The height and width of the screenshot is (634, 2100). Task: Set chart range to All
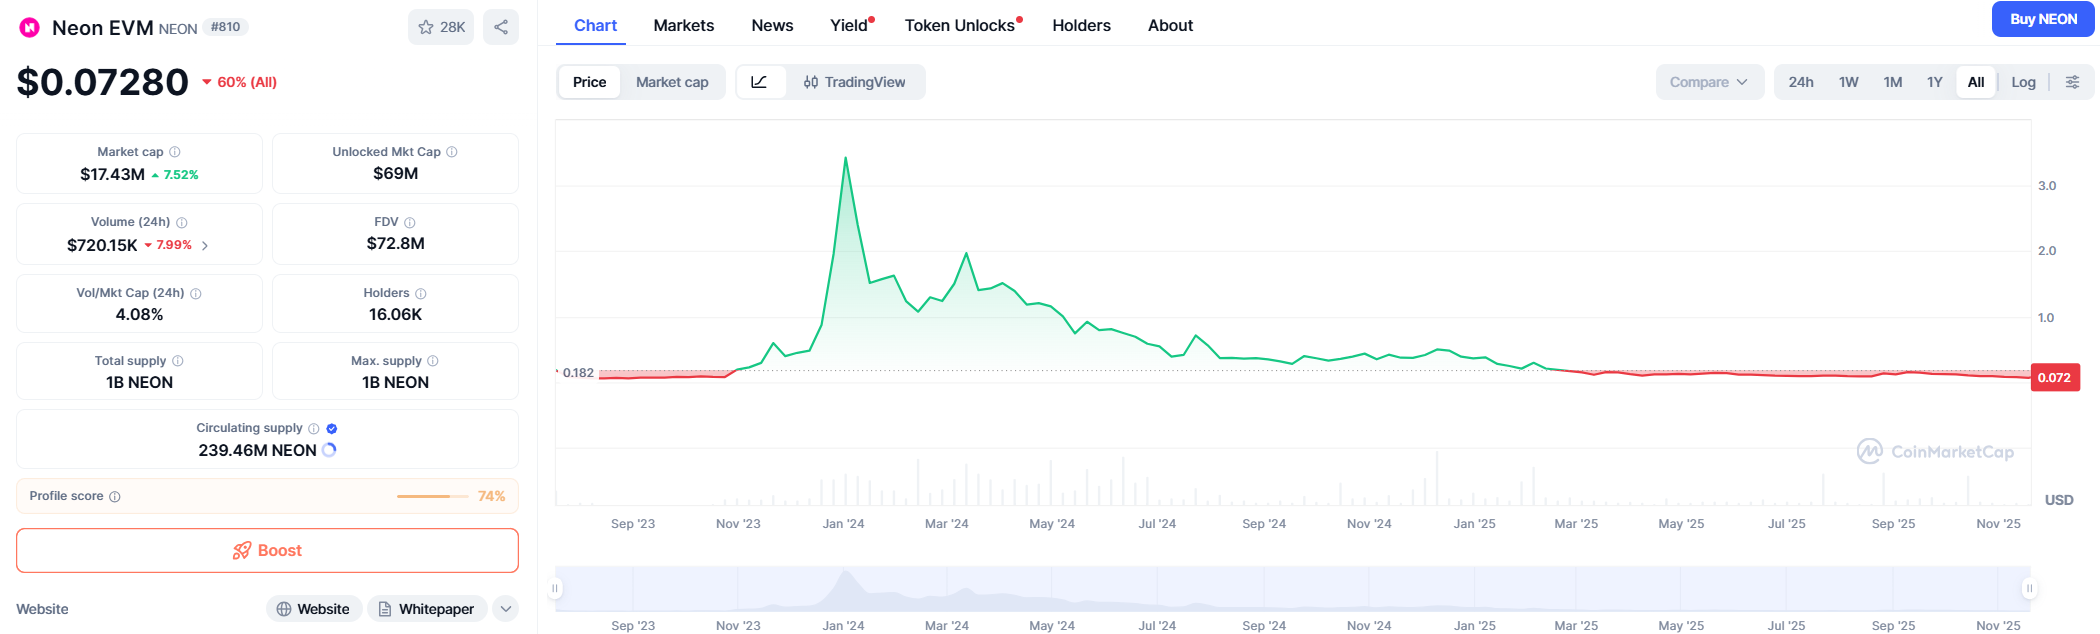coord(1976,82)
